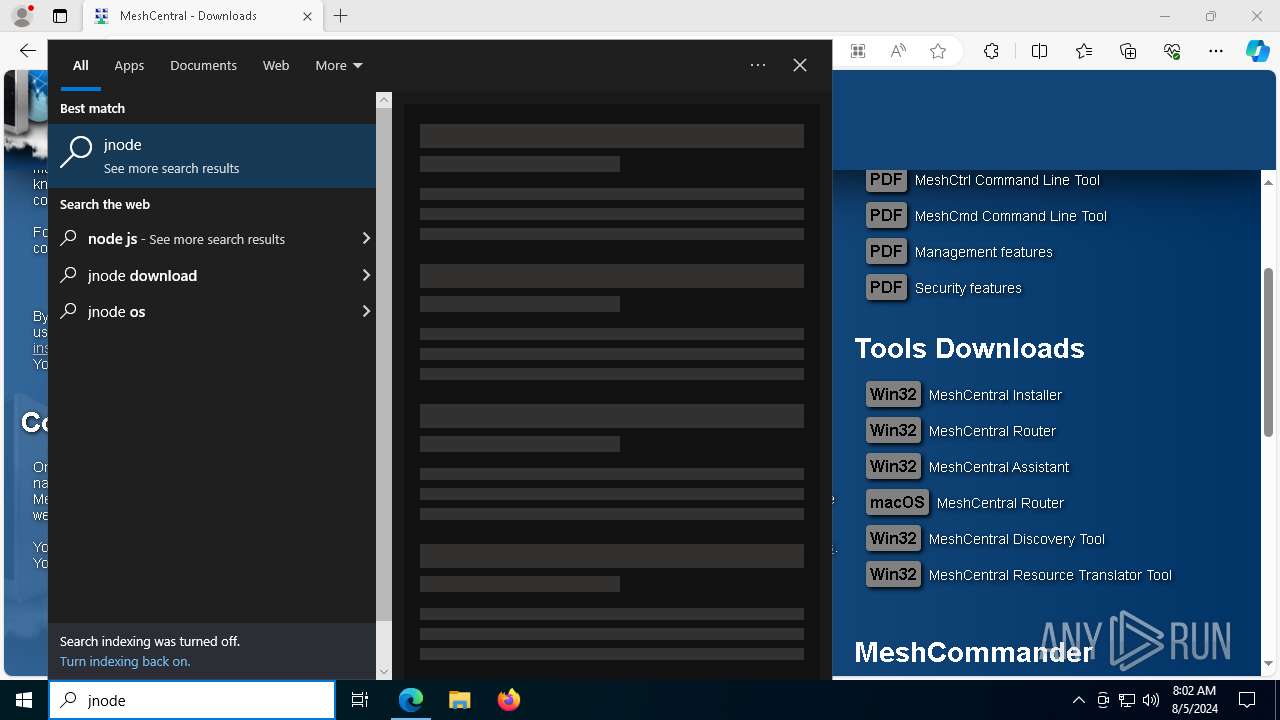Switch to the Documents search tab
Viewport: 1280px width, 720px height.
203,65
